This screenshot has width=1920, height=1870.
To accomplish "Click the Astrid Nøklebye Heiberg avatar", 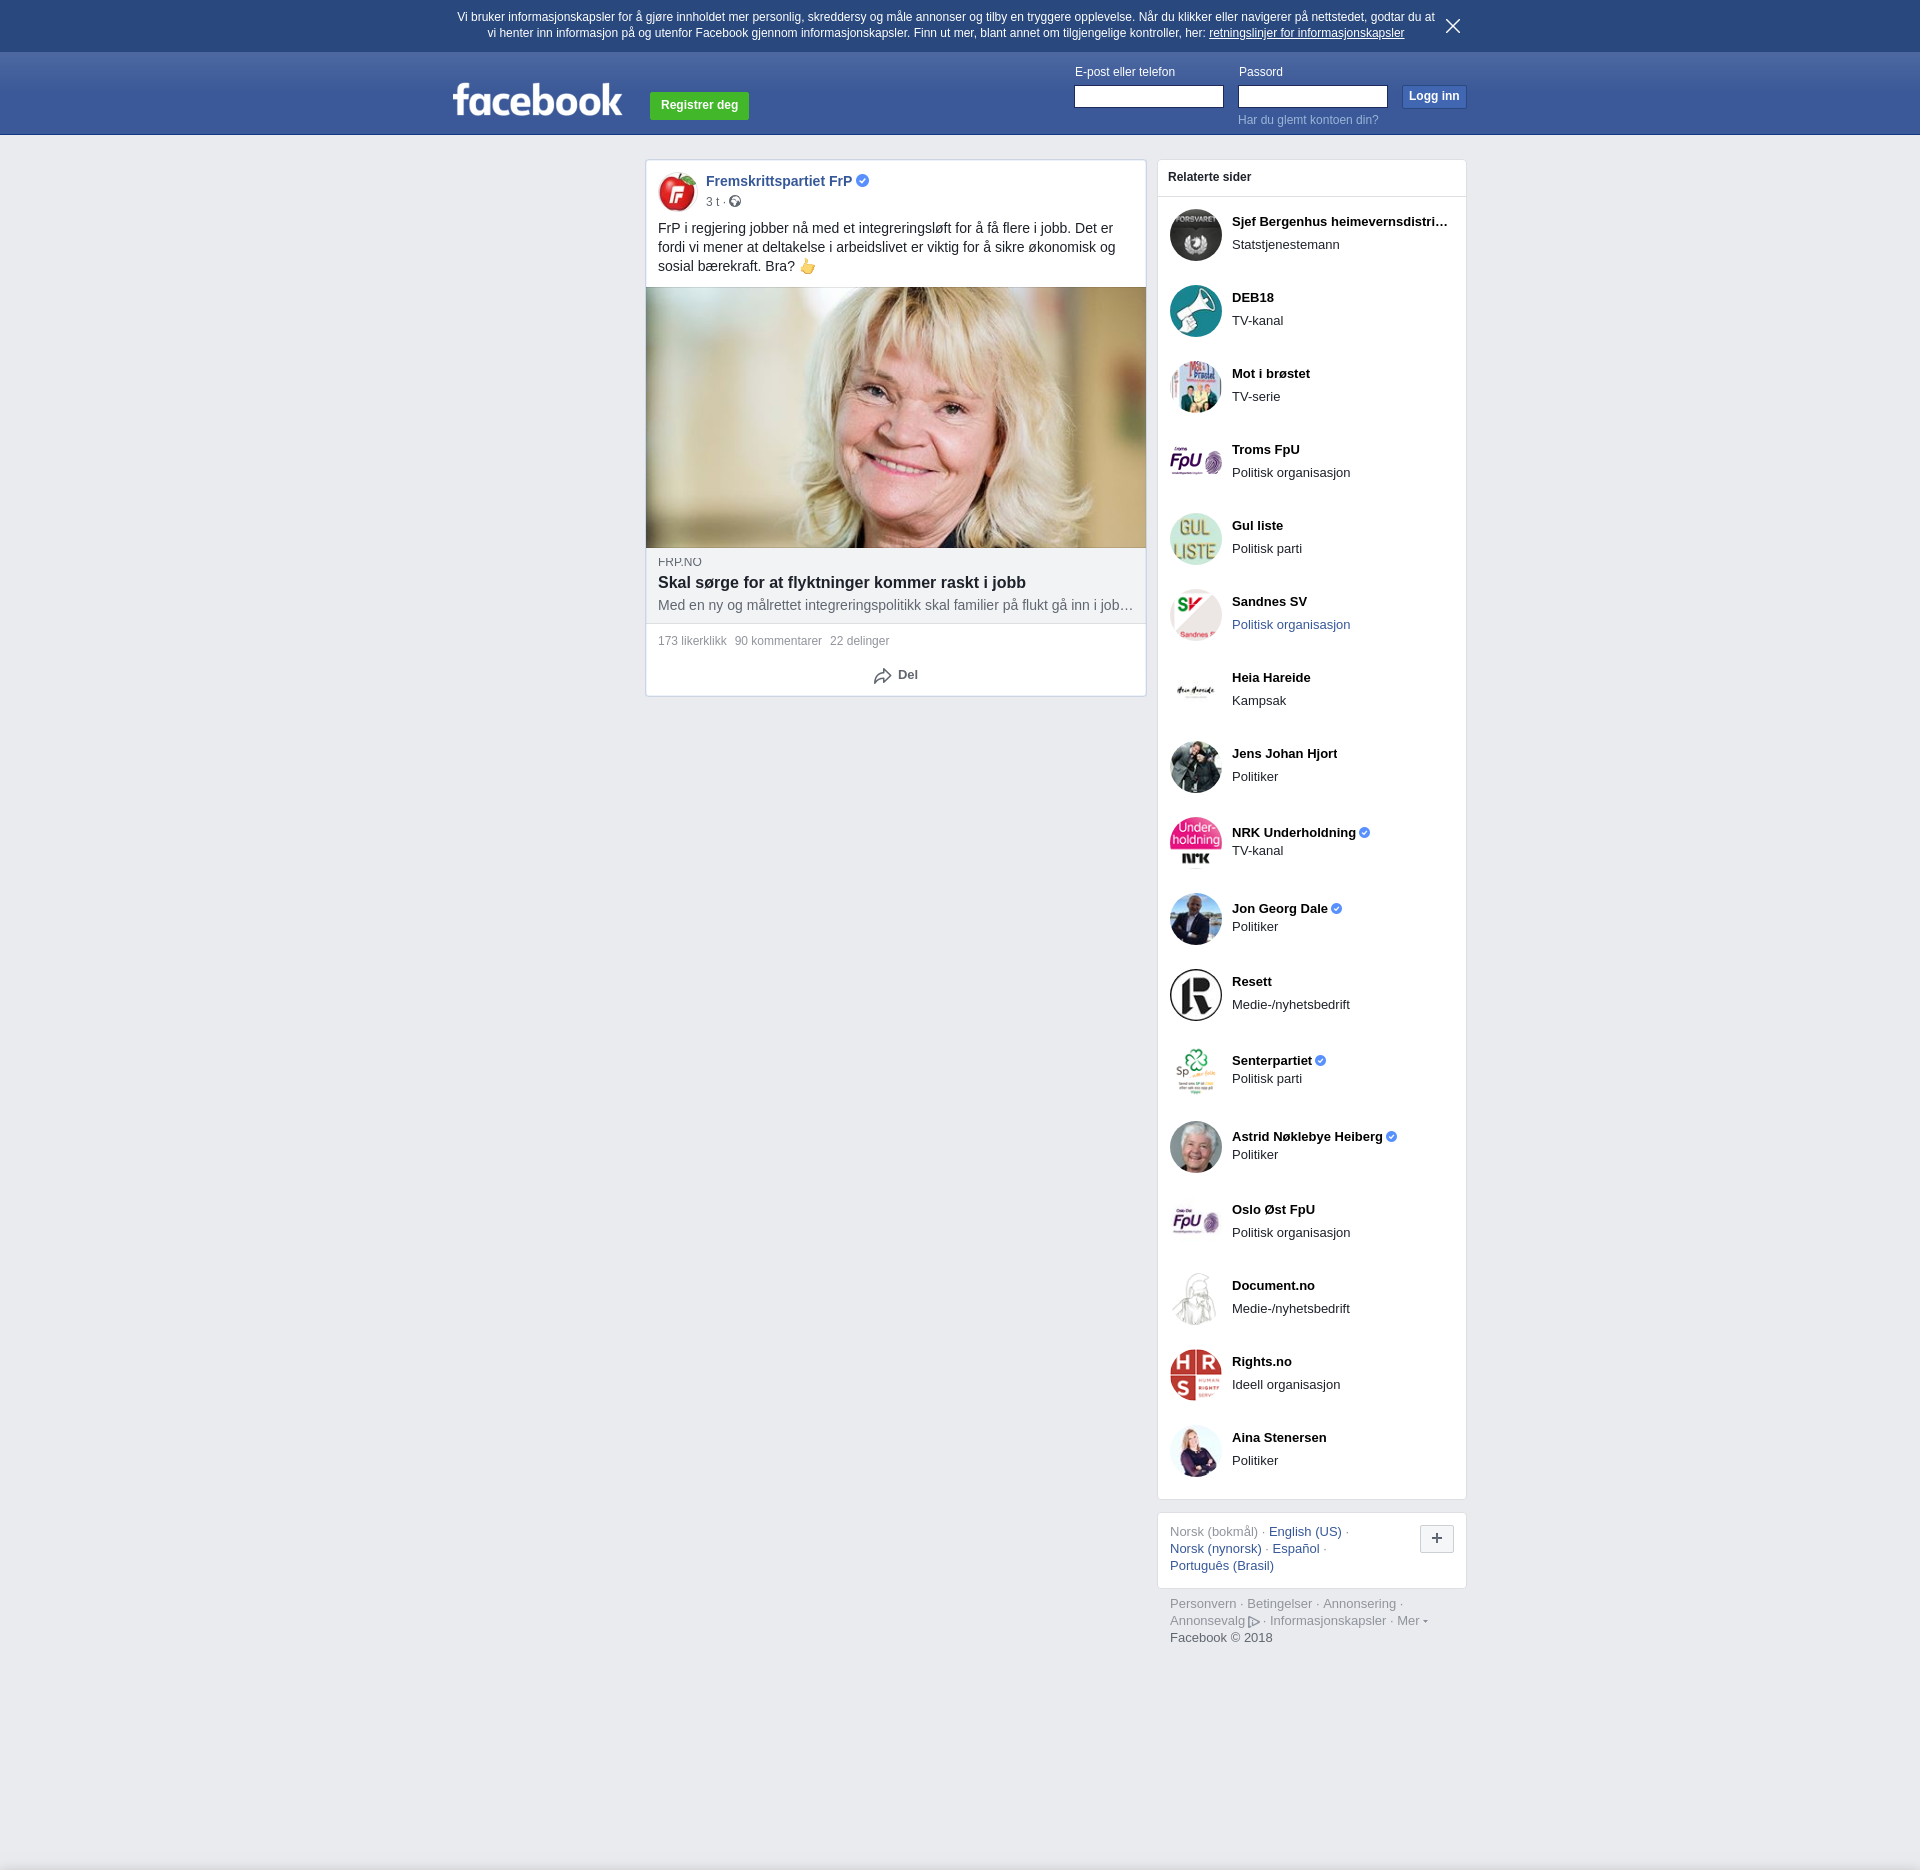I will [1196, 1147].
